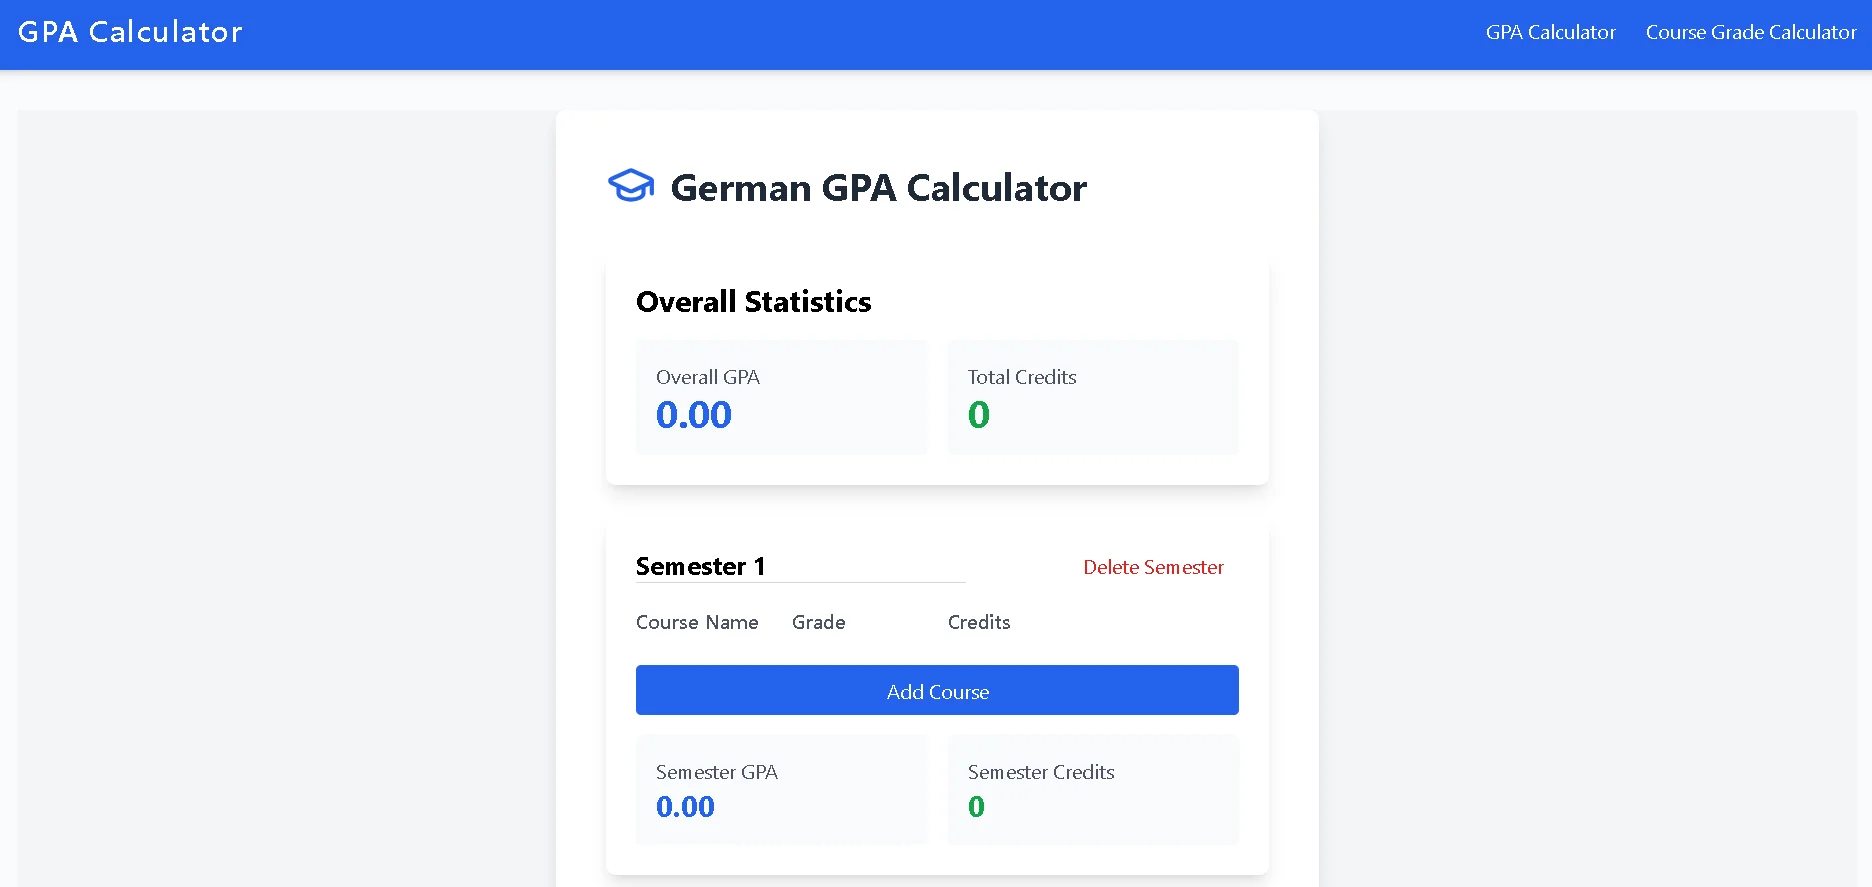
Task: Click the Overall Statistics heading
Action: point(753,302)
